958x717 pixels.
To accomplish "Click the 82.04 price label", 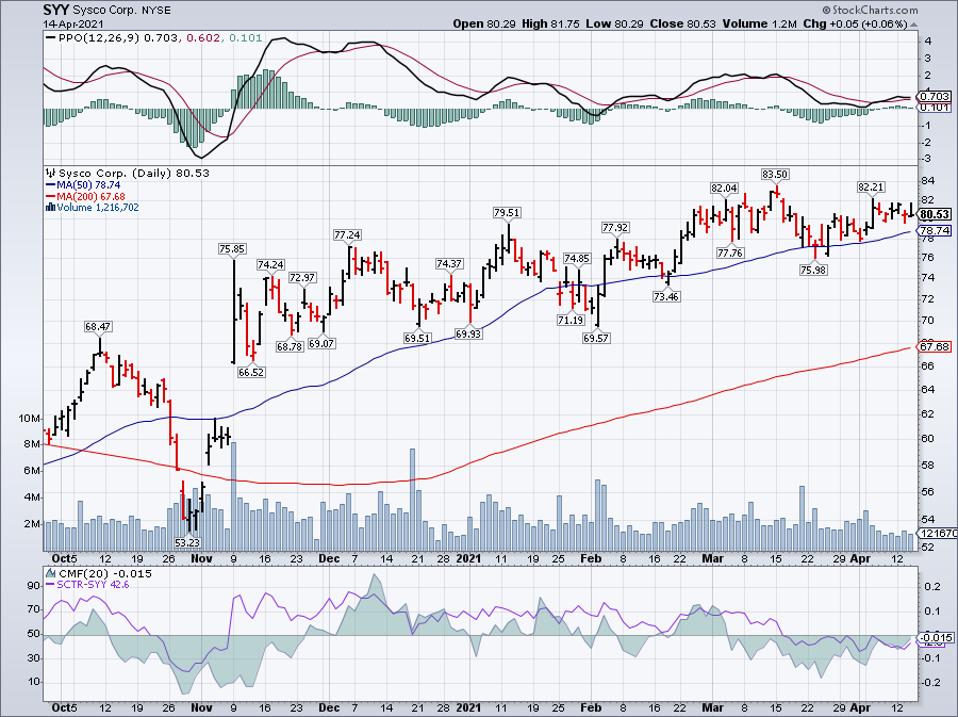I will coord(724,188).
